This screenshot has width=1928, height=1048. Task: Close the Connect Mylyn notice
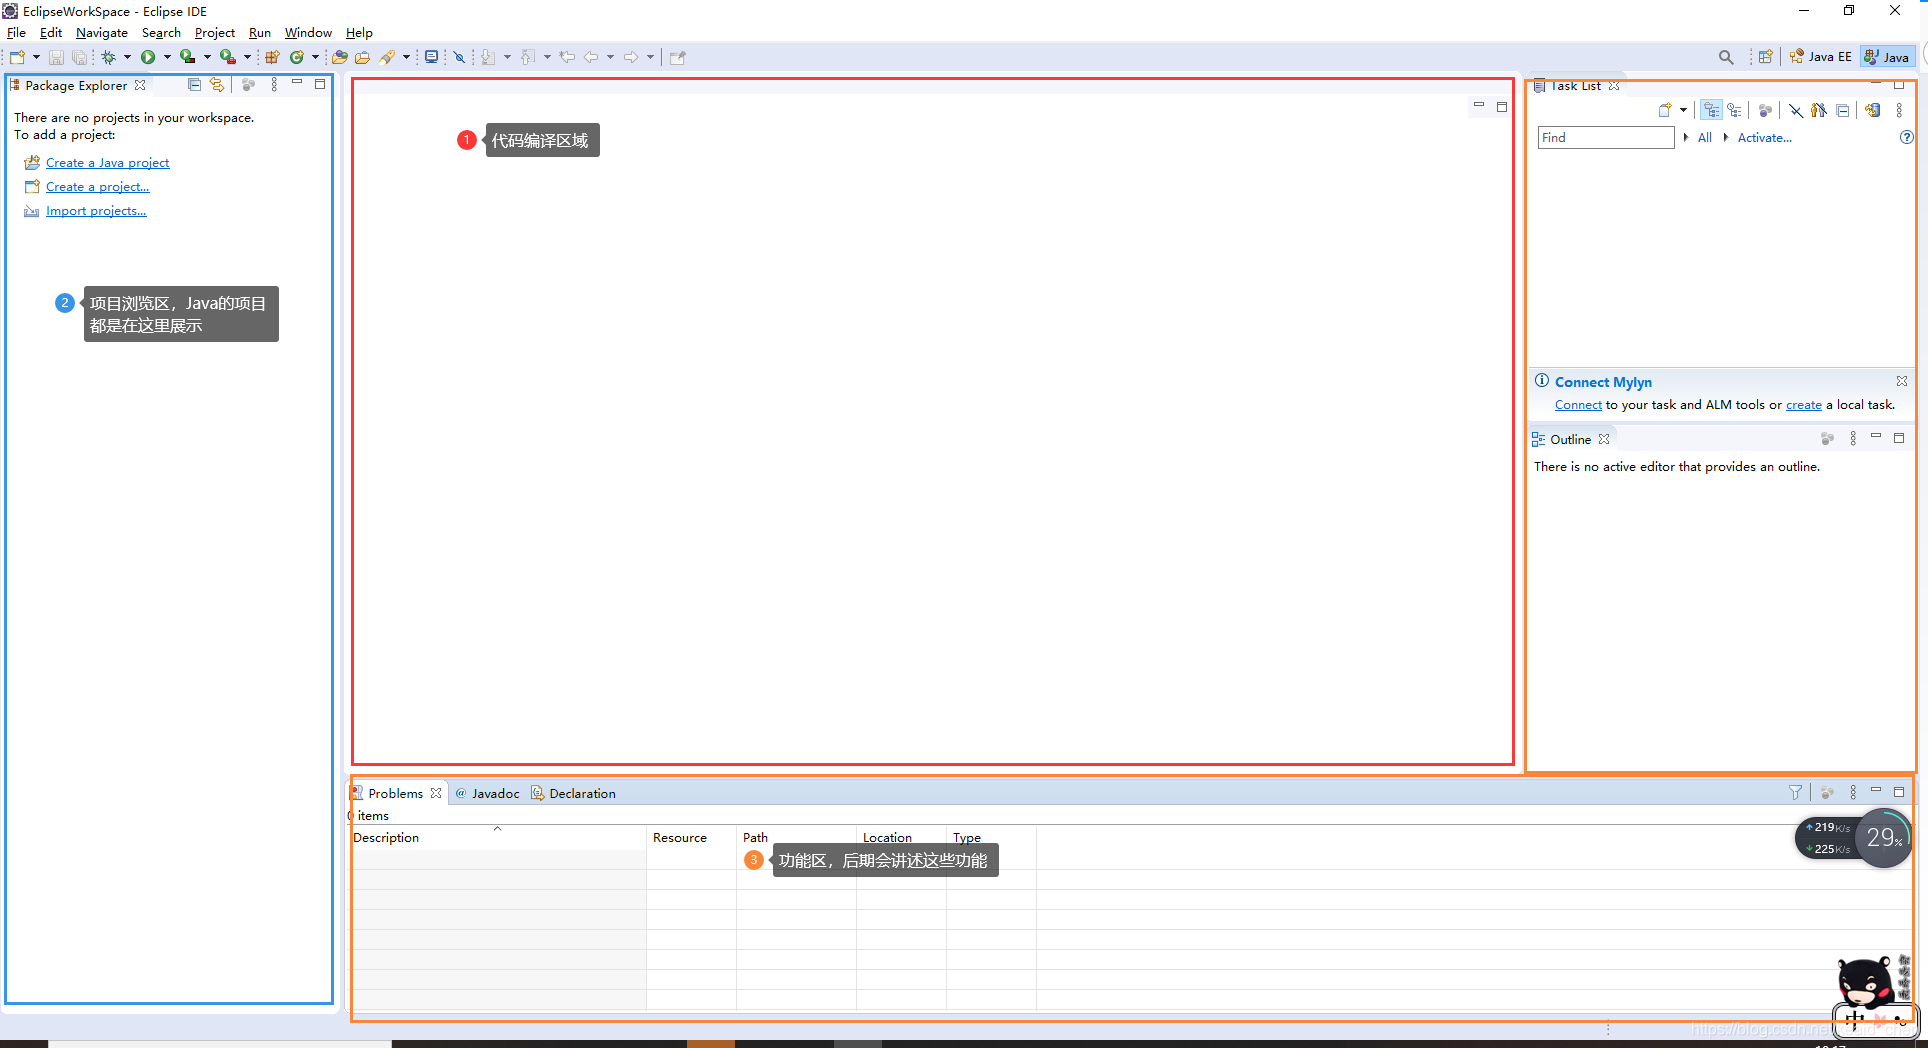coord(1902,381)
